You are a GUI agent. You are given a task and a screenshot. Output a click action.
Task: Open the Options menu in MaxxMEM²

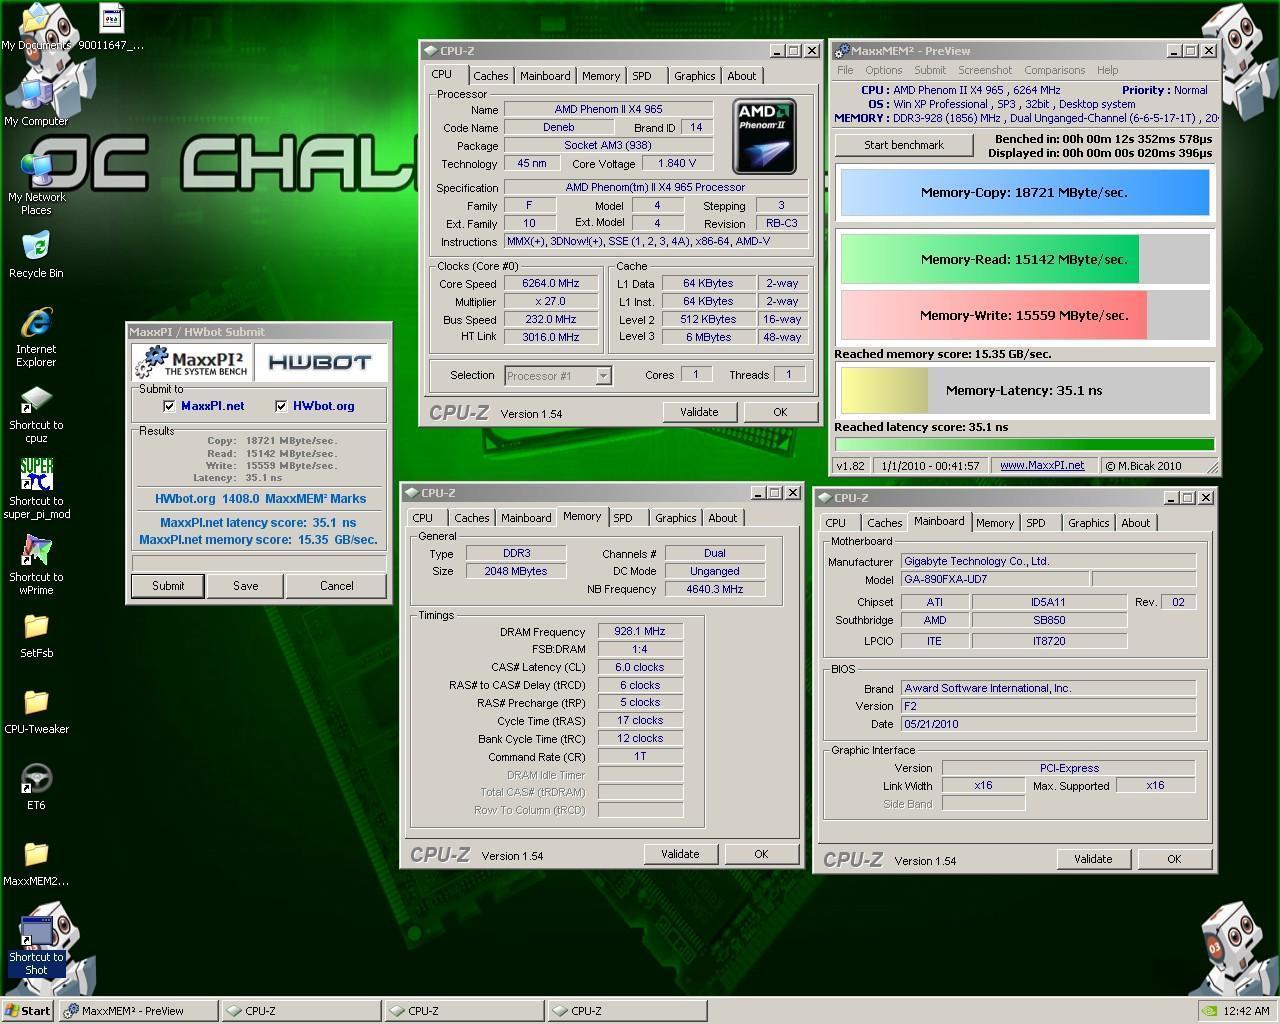pyautogui.click(x=883, y=70)
